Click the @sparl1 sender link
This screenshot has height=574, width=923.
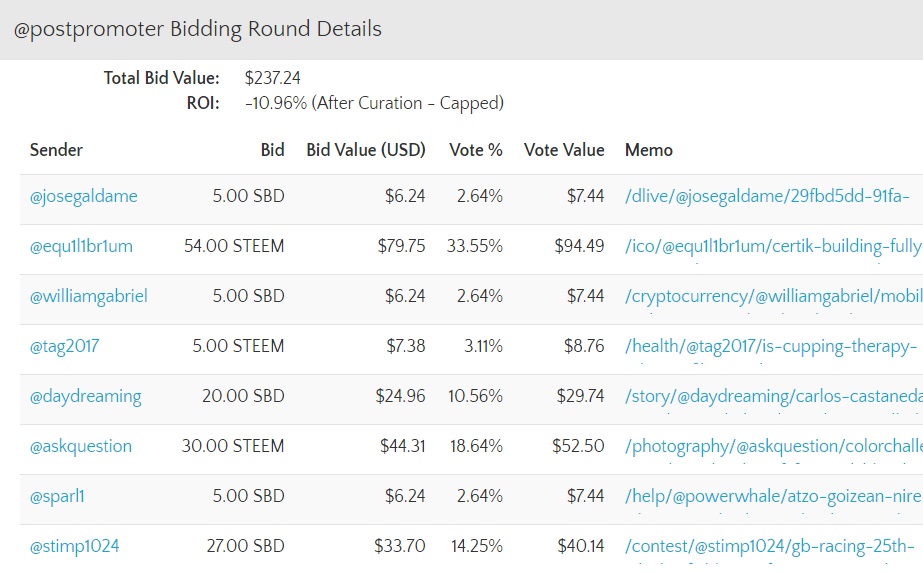coord(59,496)
